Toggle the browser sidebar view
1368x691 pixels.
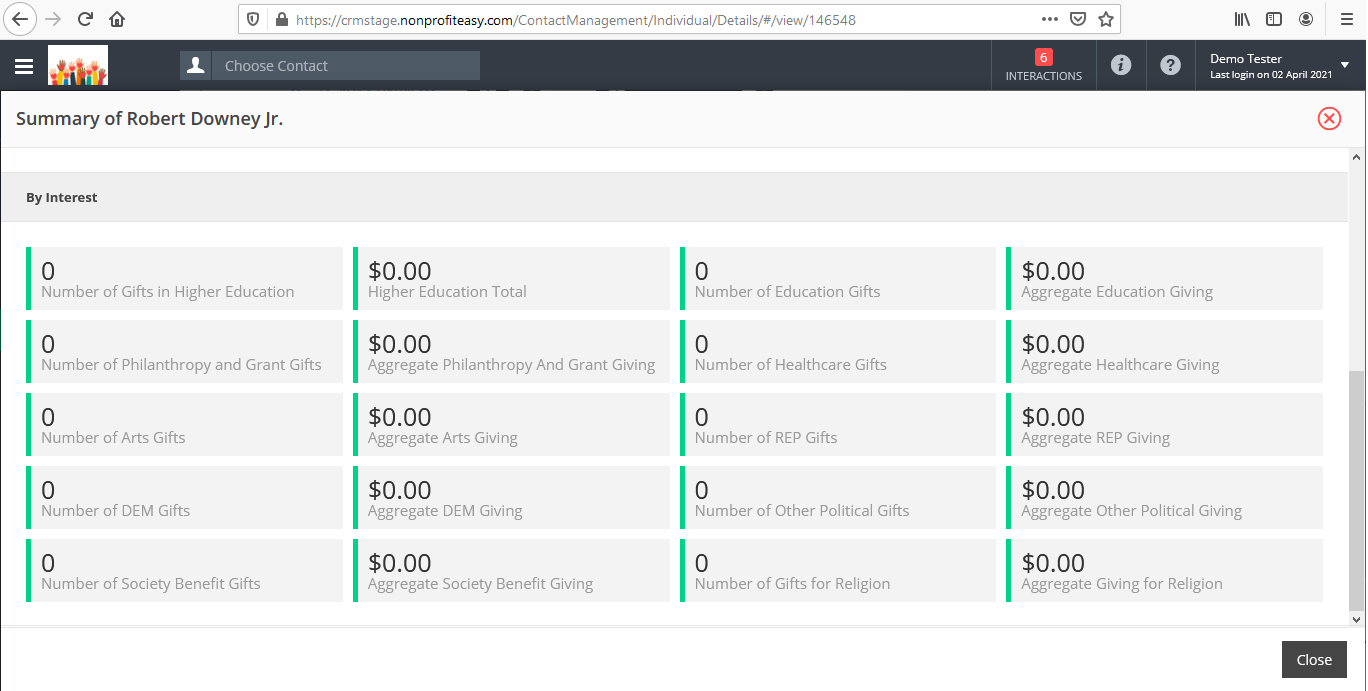(1274, 19)
